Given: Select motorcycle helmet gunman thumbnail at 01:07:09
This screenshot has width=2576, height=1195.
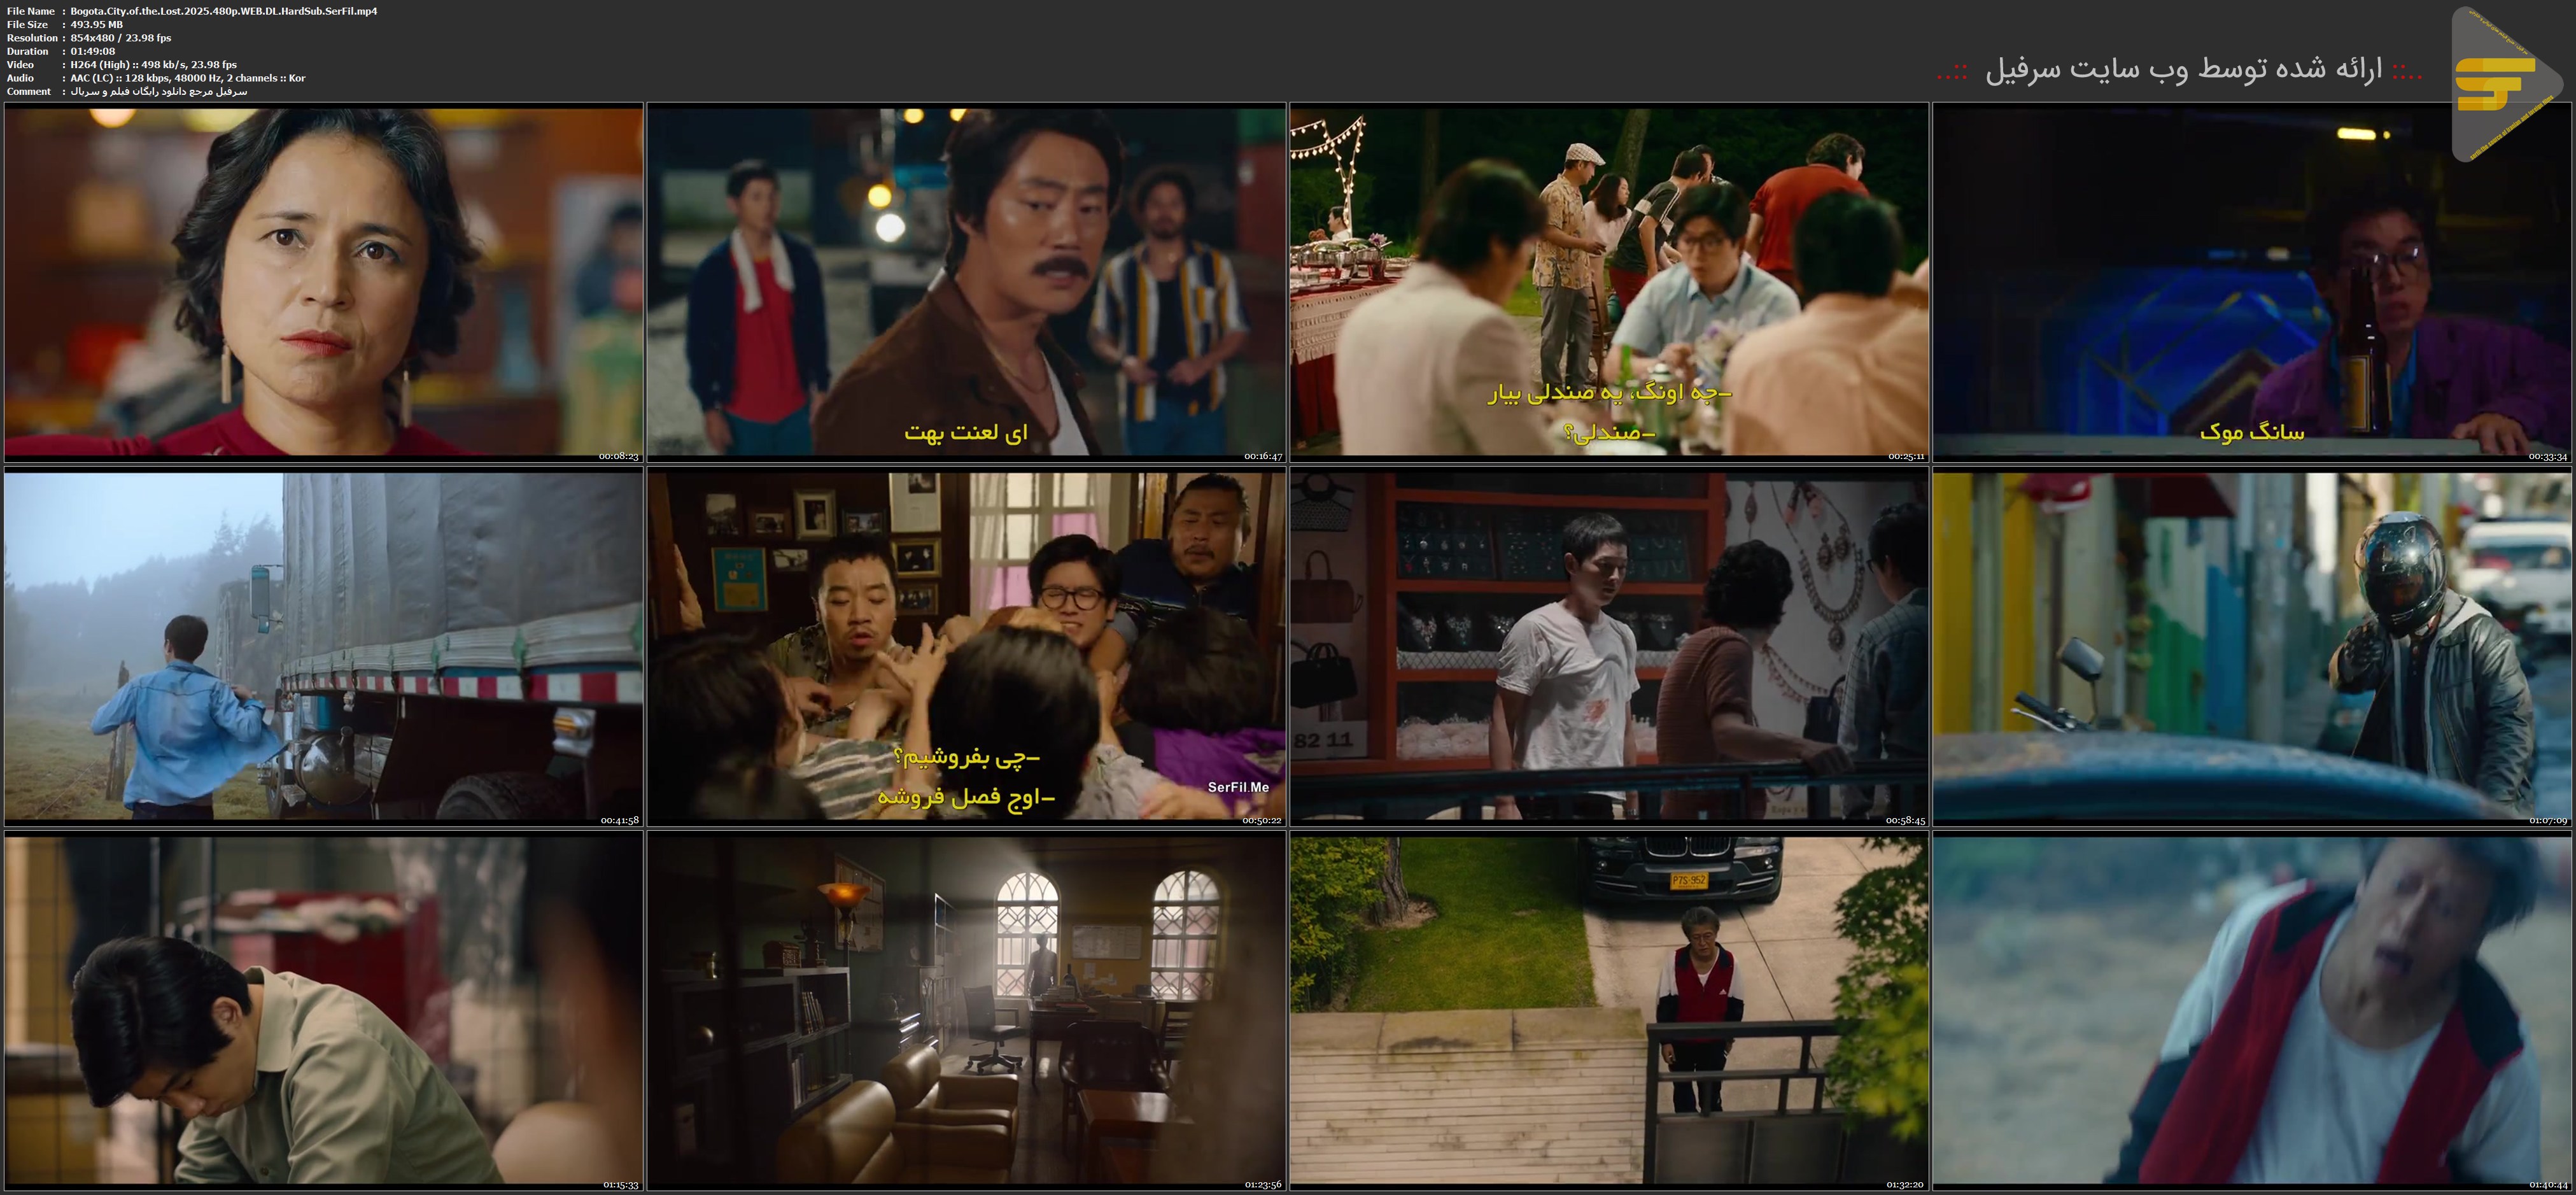Looking at the screenshot, I should point(2252,648).
